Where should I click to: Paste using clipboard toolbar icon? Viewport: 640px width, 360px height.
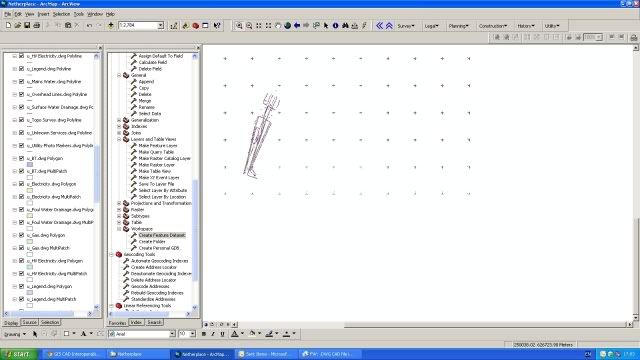(x=68, y=25)
